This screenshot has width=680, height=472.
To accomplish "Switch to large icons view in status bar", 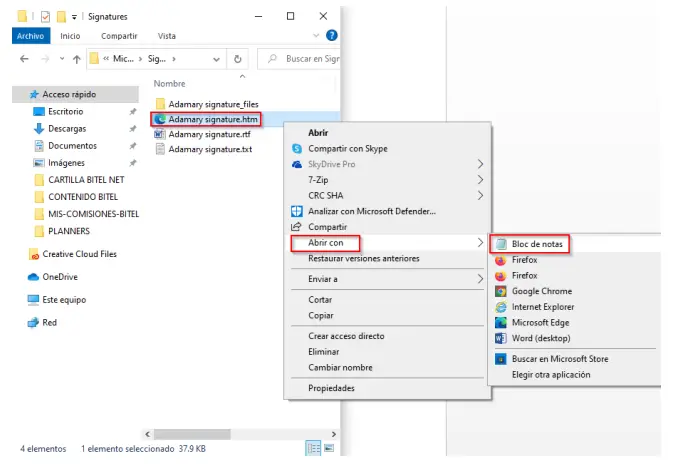I will (x=329, y=448).
